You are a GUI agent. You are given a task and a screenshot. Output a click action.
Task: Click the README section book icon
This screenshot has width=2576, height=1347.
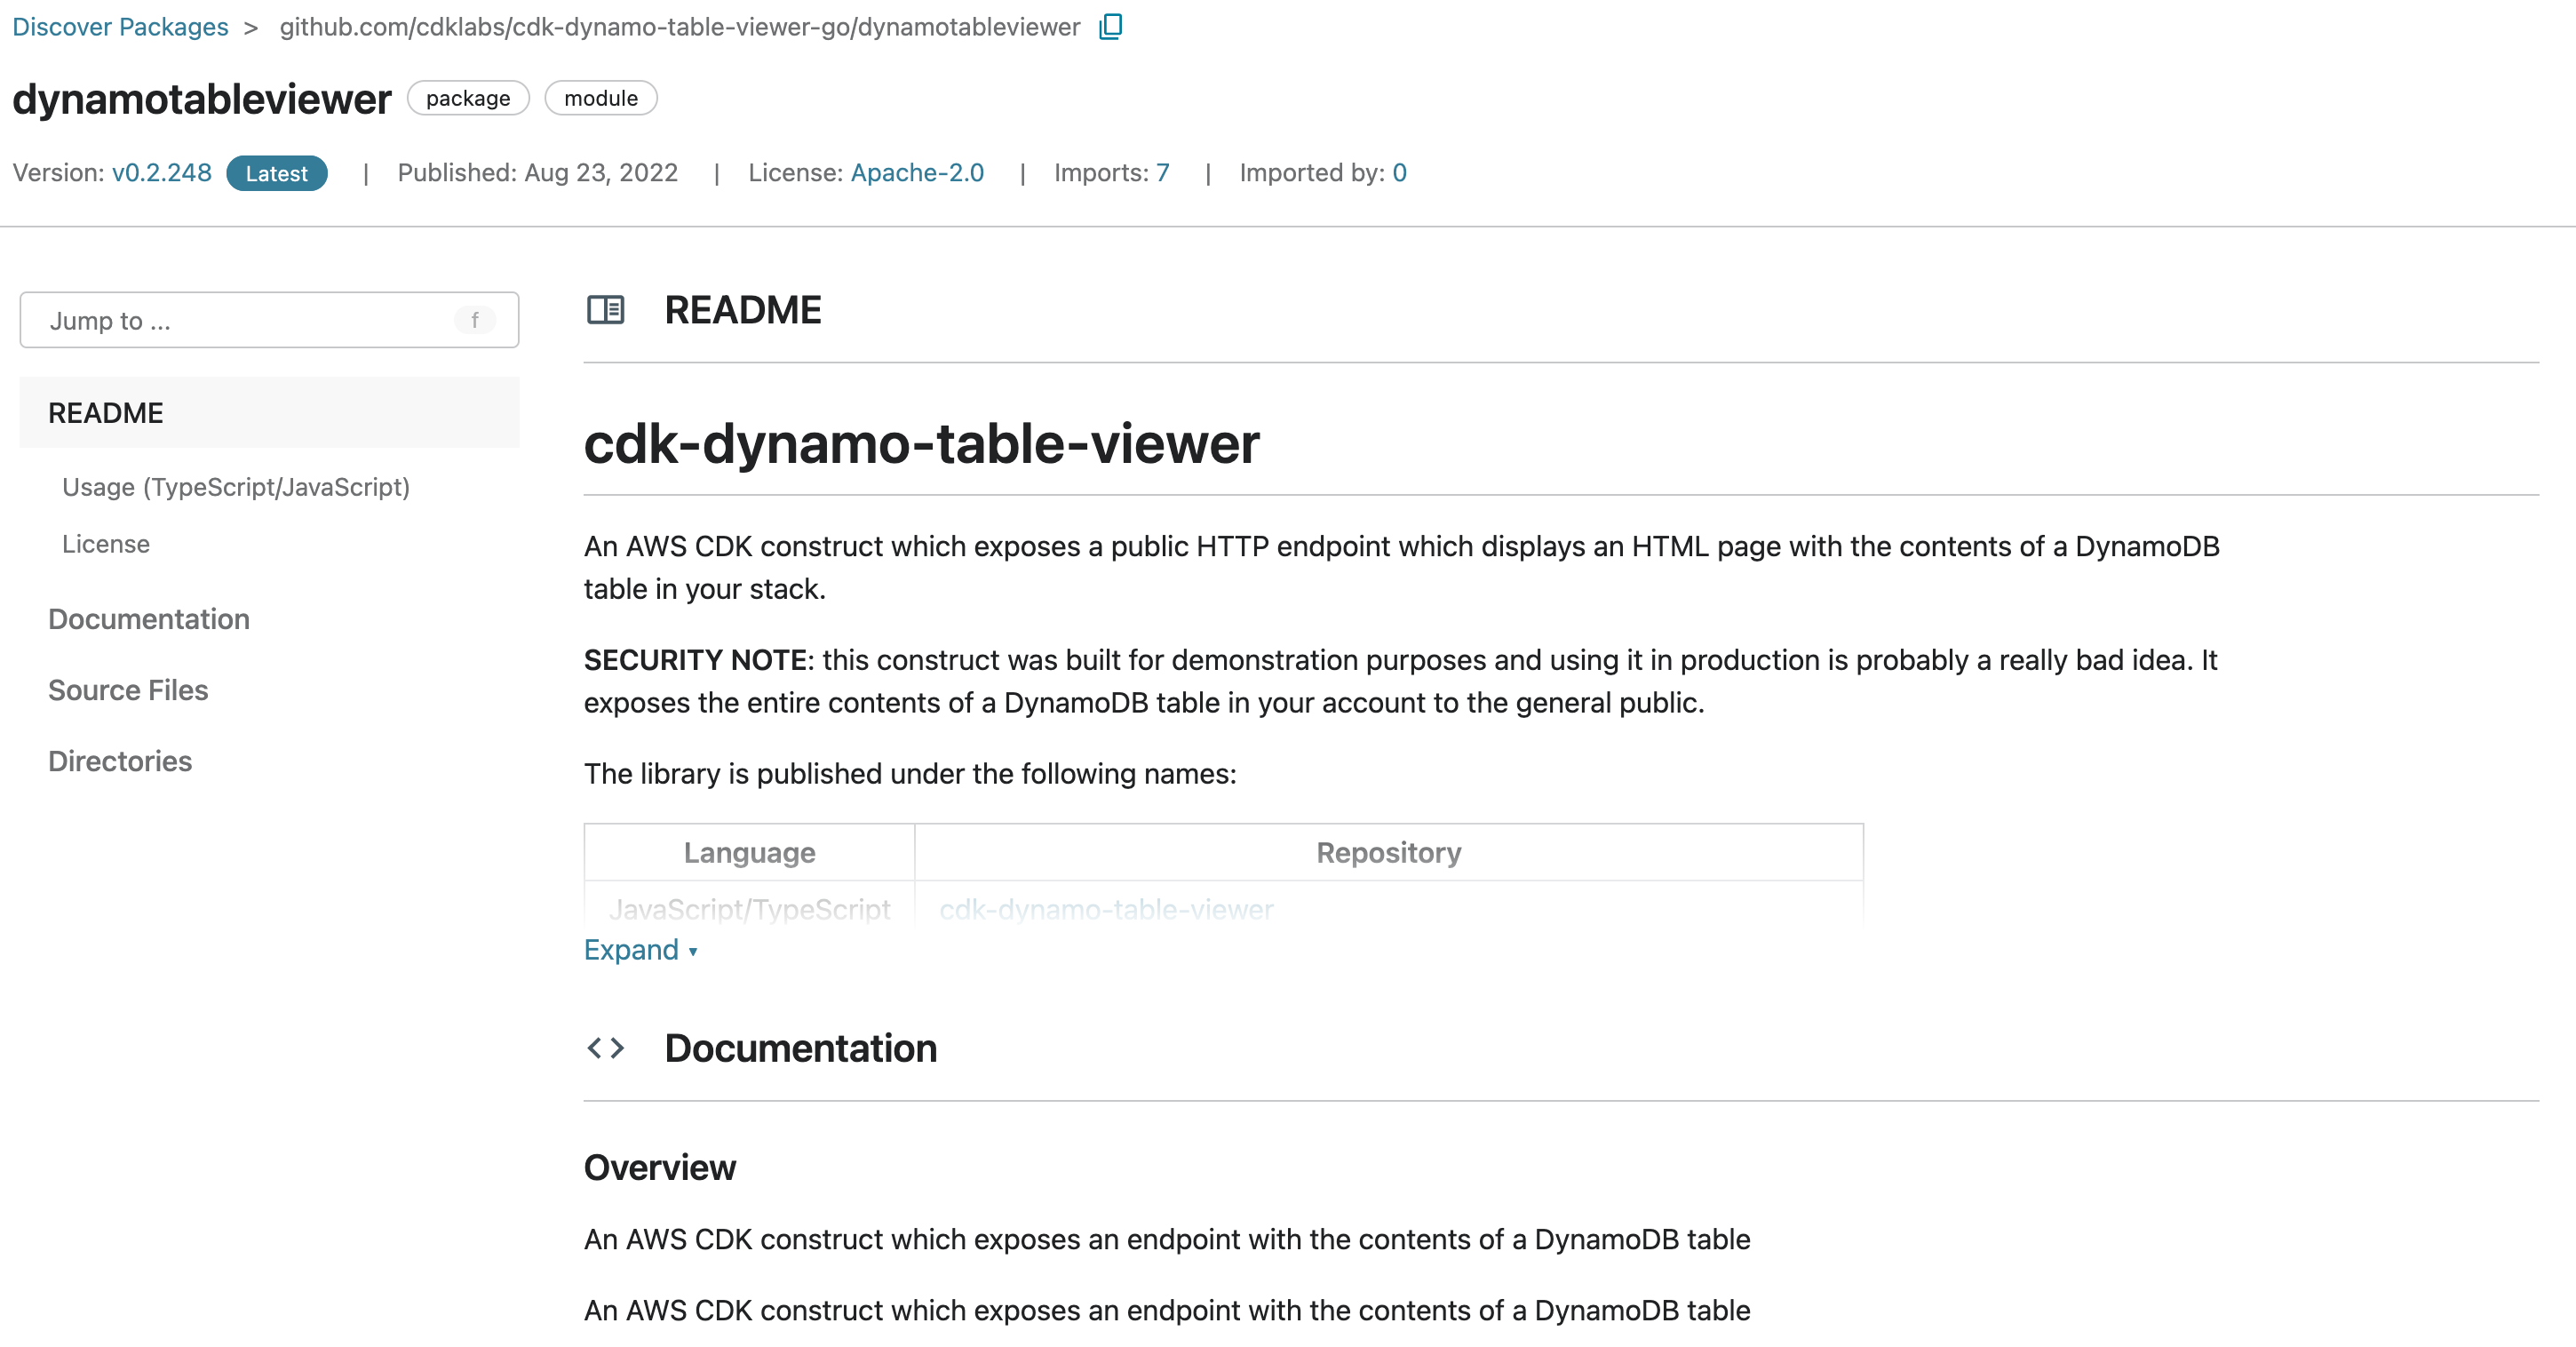point(605,310)
